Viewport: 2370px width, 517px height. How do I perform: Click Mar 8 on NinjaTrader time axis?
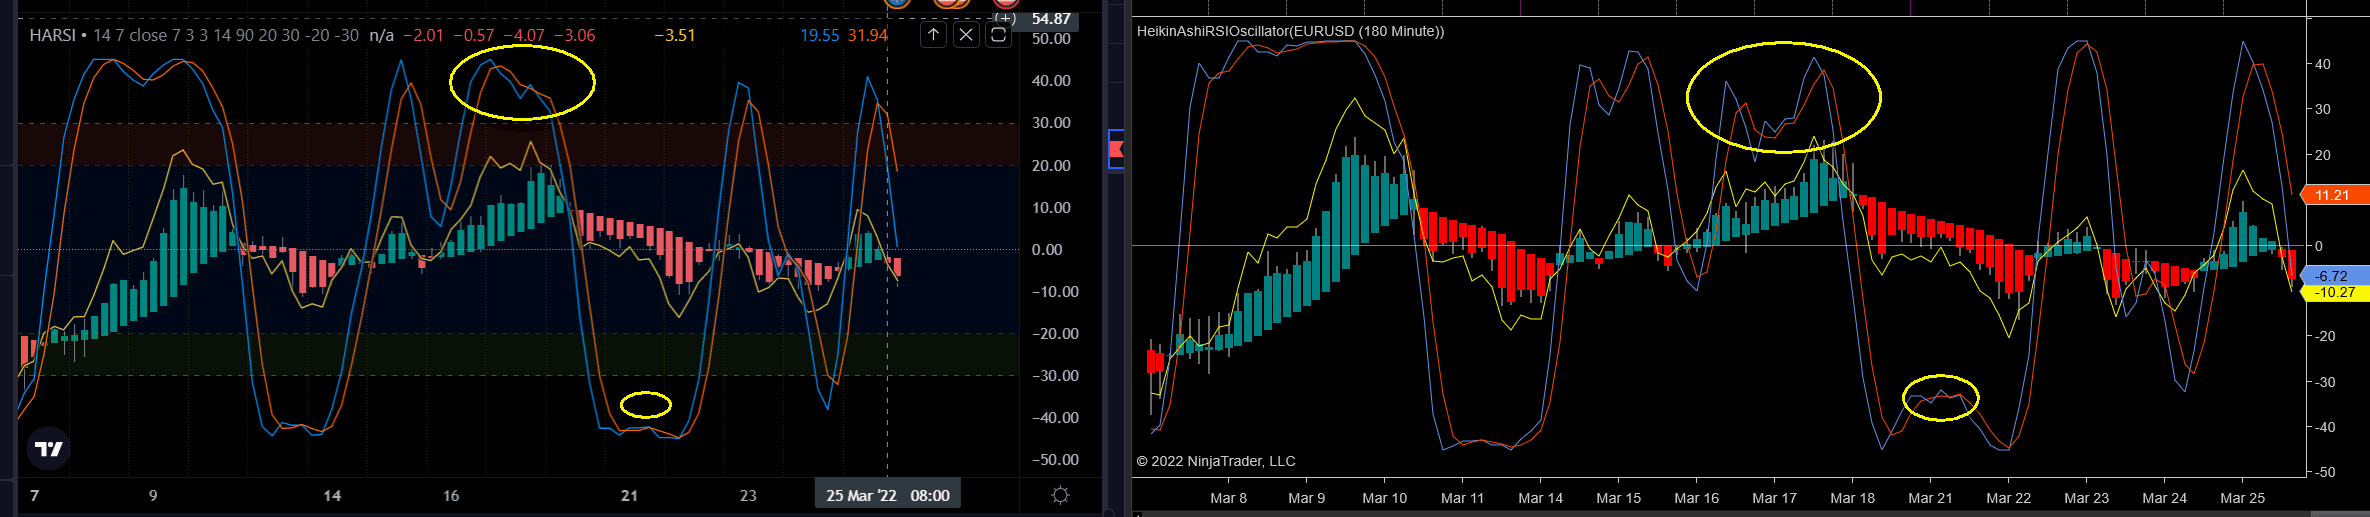coord(1228,497)
